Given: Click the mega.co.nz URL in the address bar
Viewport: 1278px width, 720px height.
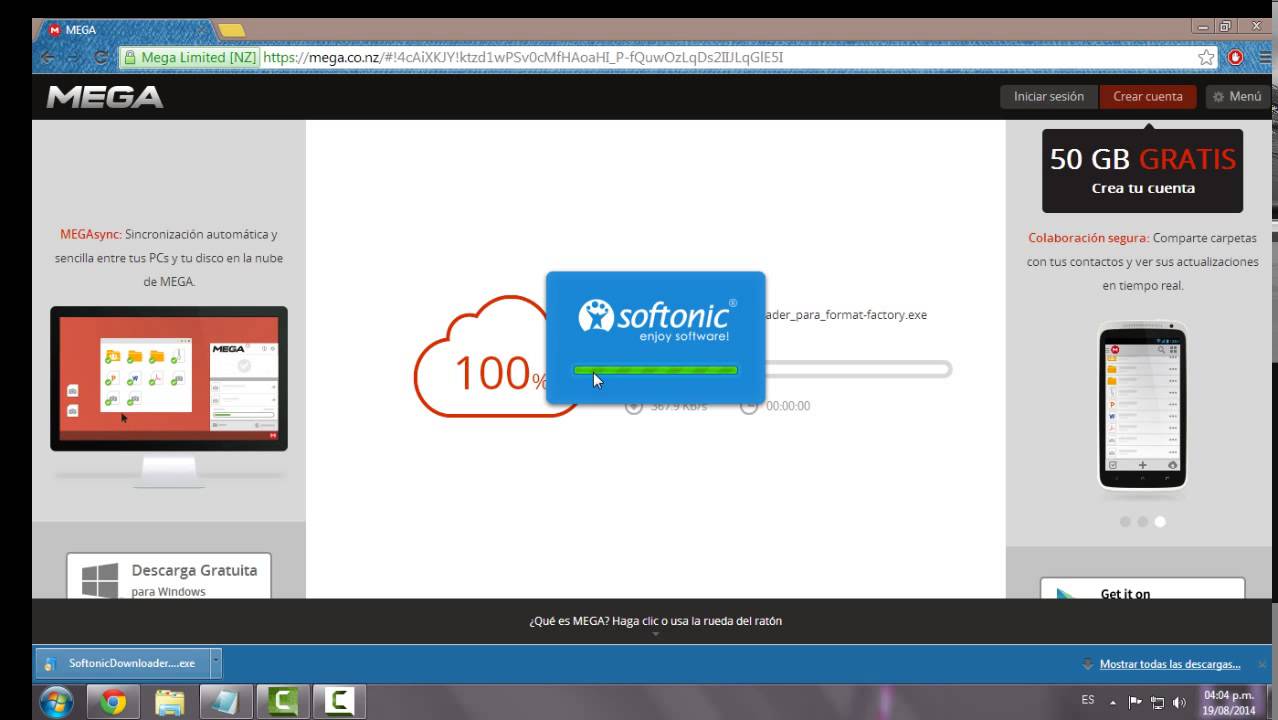Looking at the screenshot, I should coord(523,58).
